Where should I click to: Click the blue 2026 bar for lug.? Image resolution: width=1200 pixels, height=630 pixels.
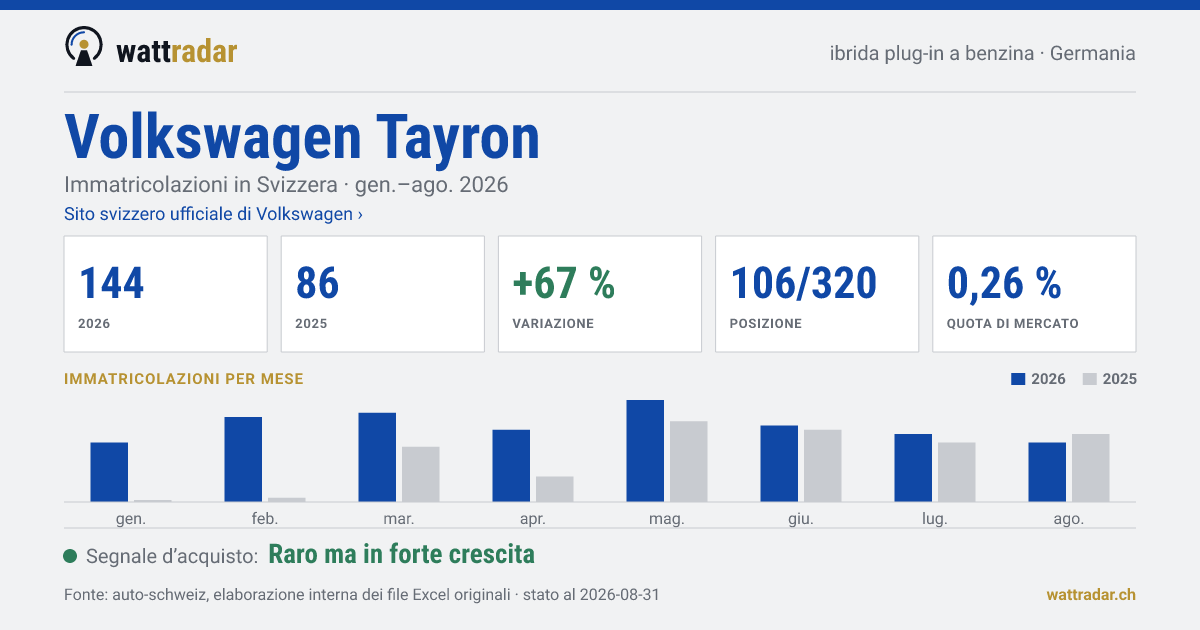tap(913, 468)
